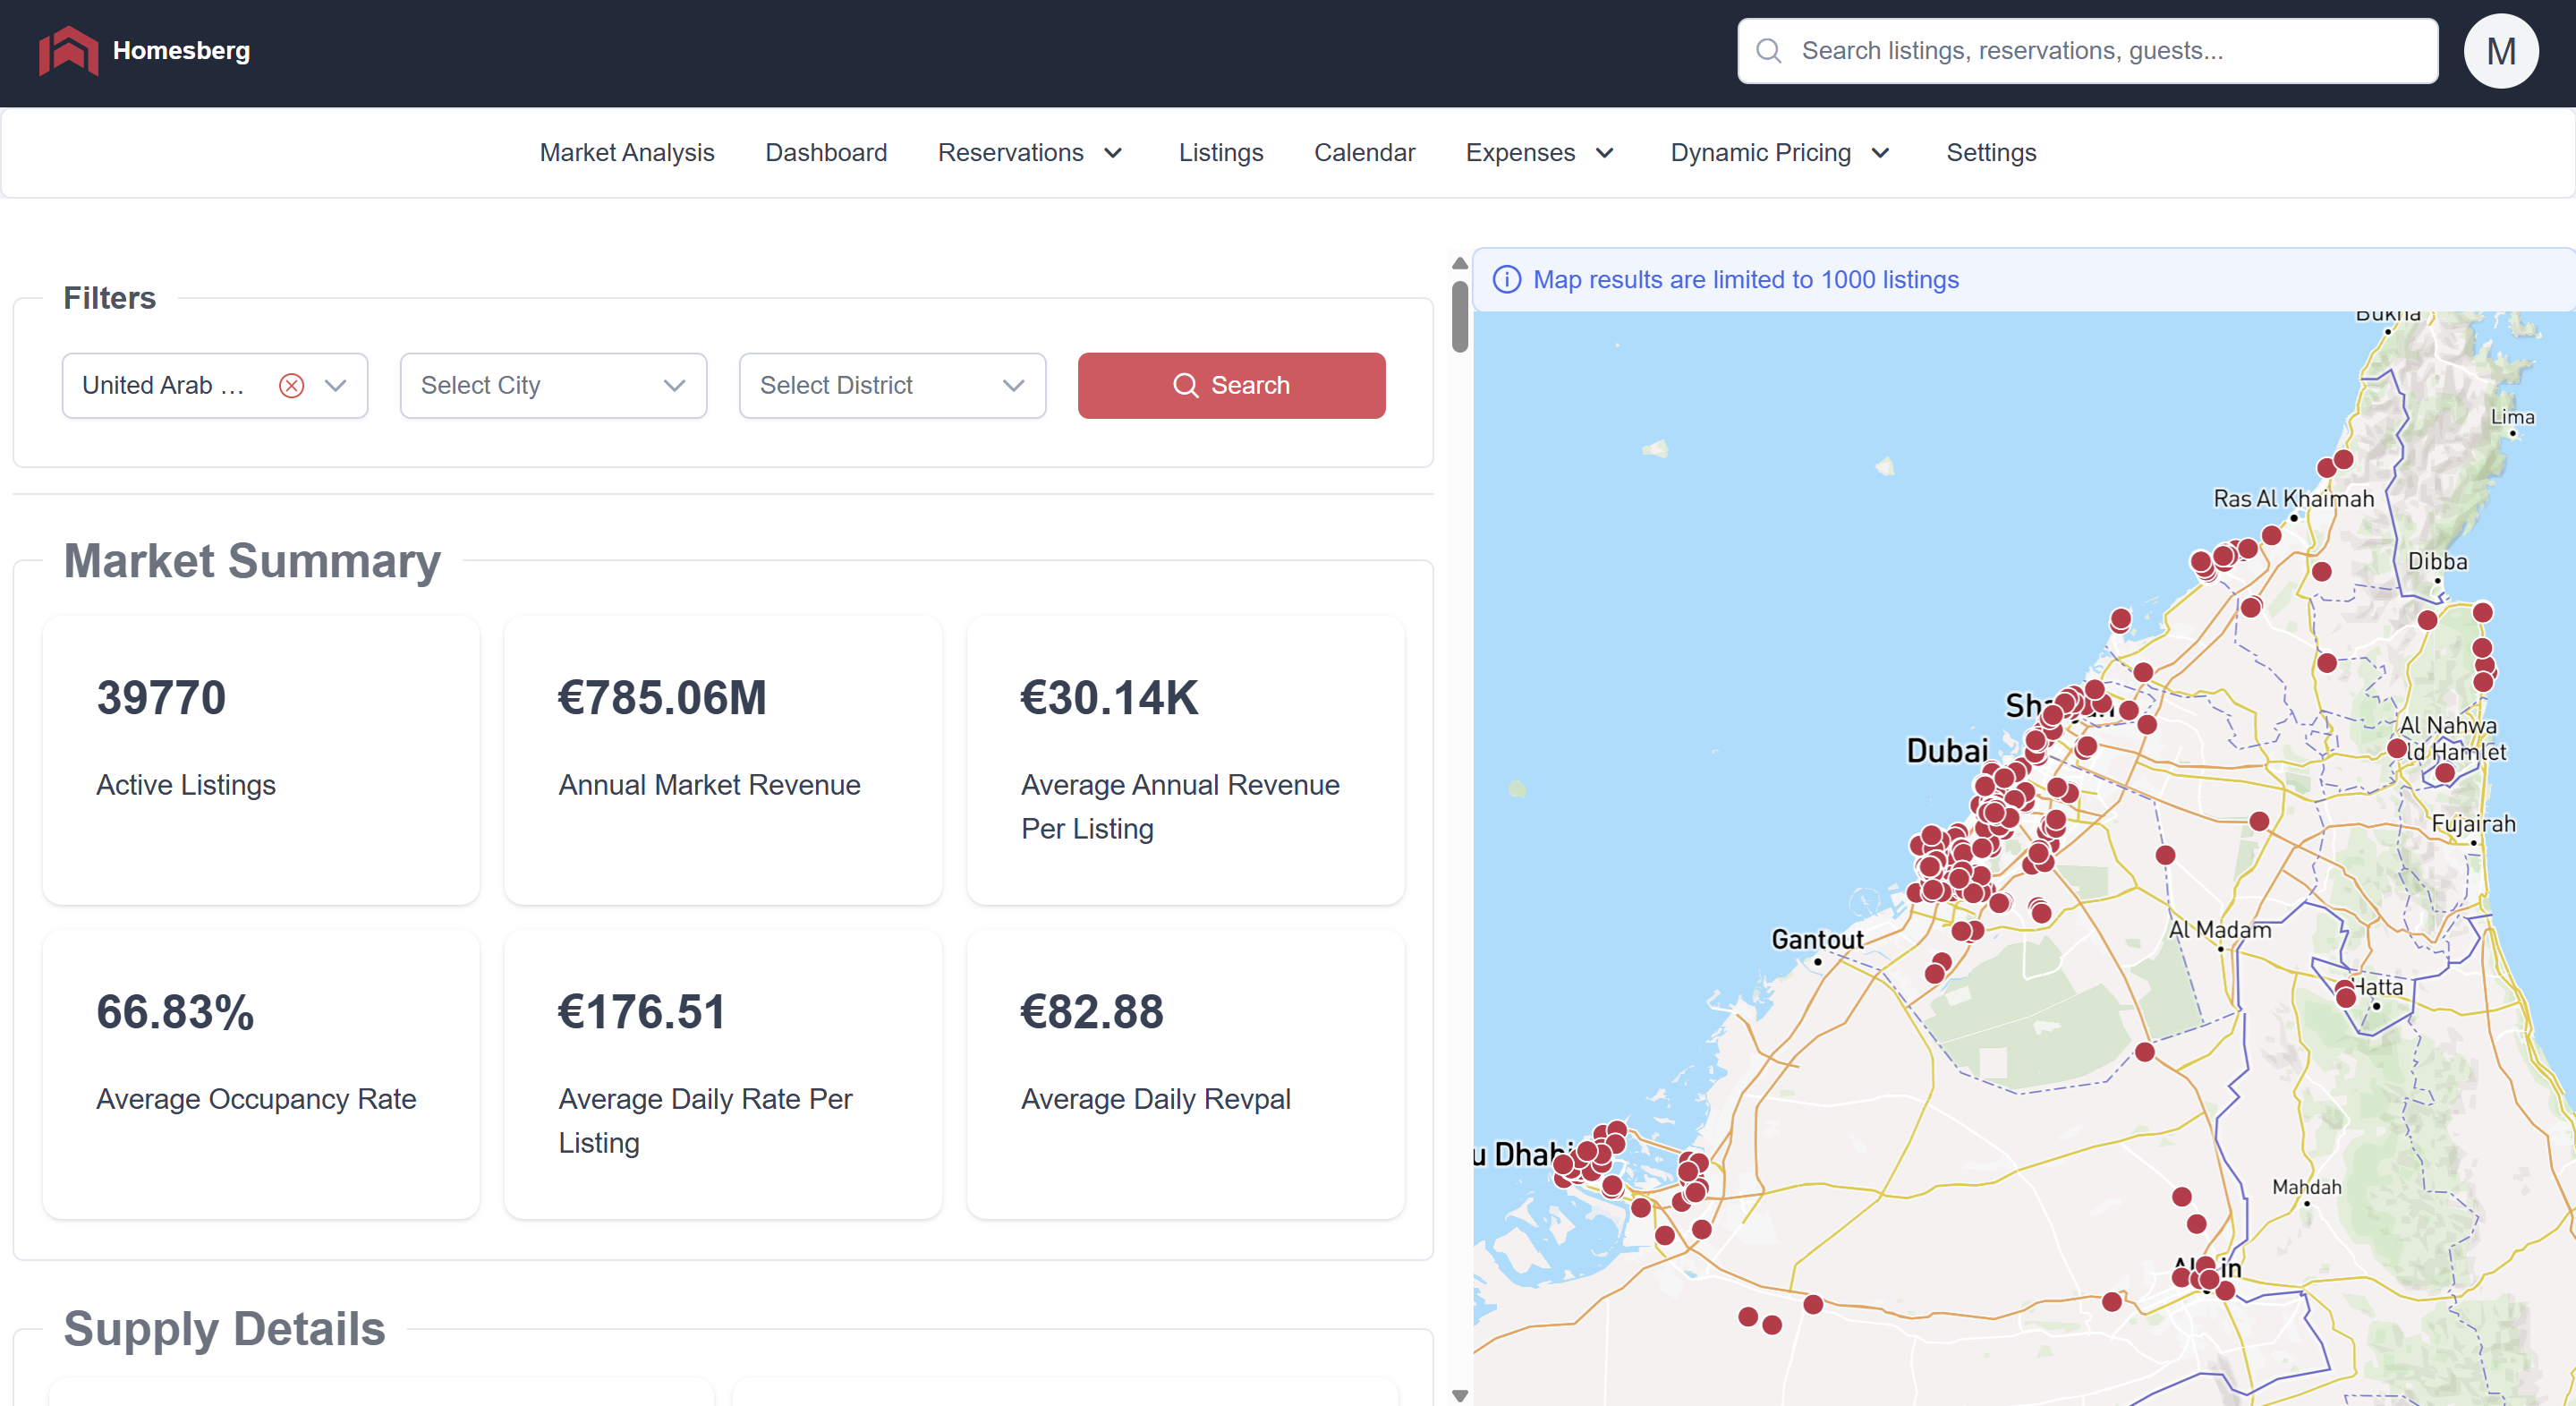Screen dimensions: 2576x1406
Task: Click the red Search button
Action: click(x=1231, y=386)
